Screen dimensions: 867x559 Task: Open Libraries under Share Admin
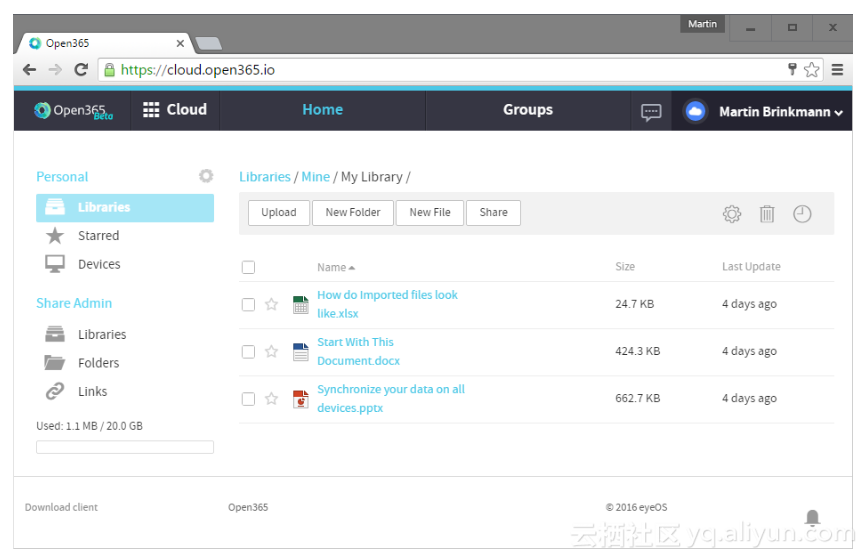[x=102, y=335]
